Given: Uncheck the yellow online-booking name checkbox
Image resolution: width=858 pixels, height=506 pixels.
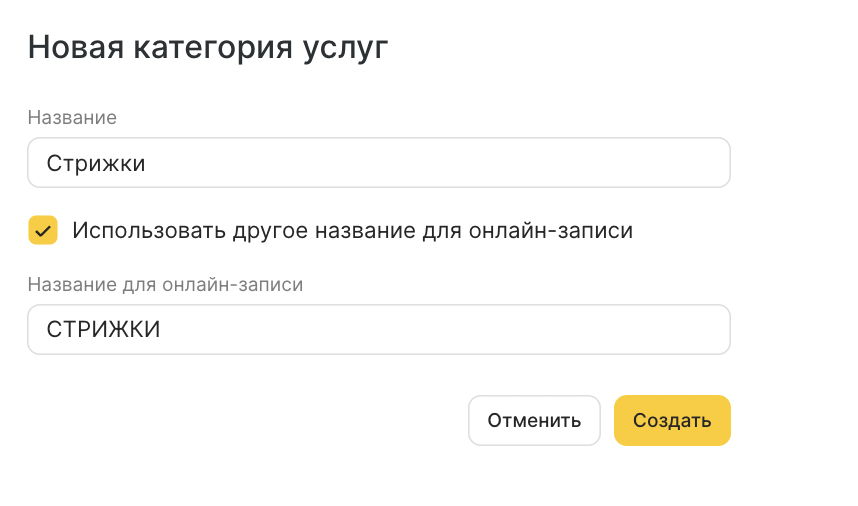Looking at the screenshot, I should 43,231.
